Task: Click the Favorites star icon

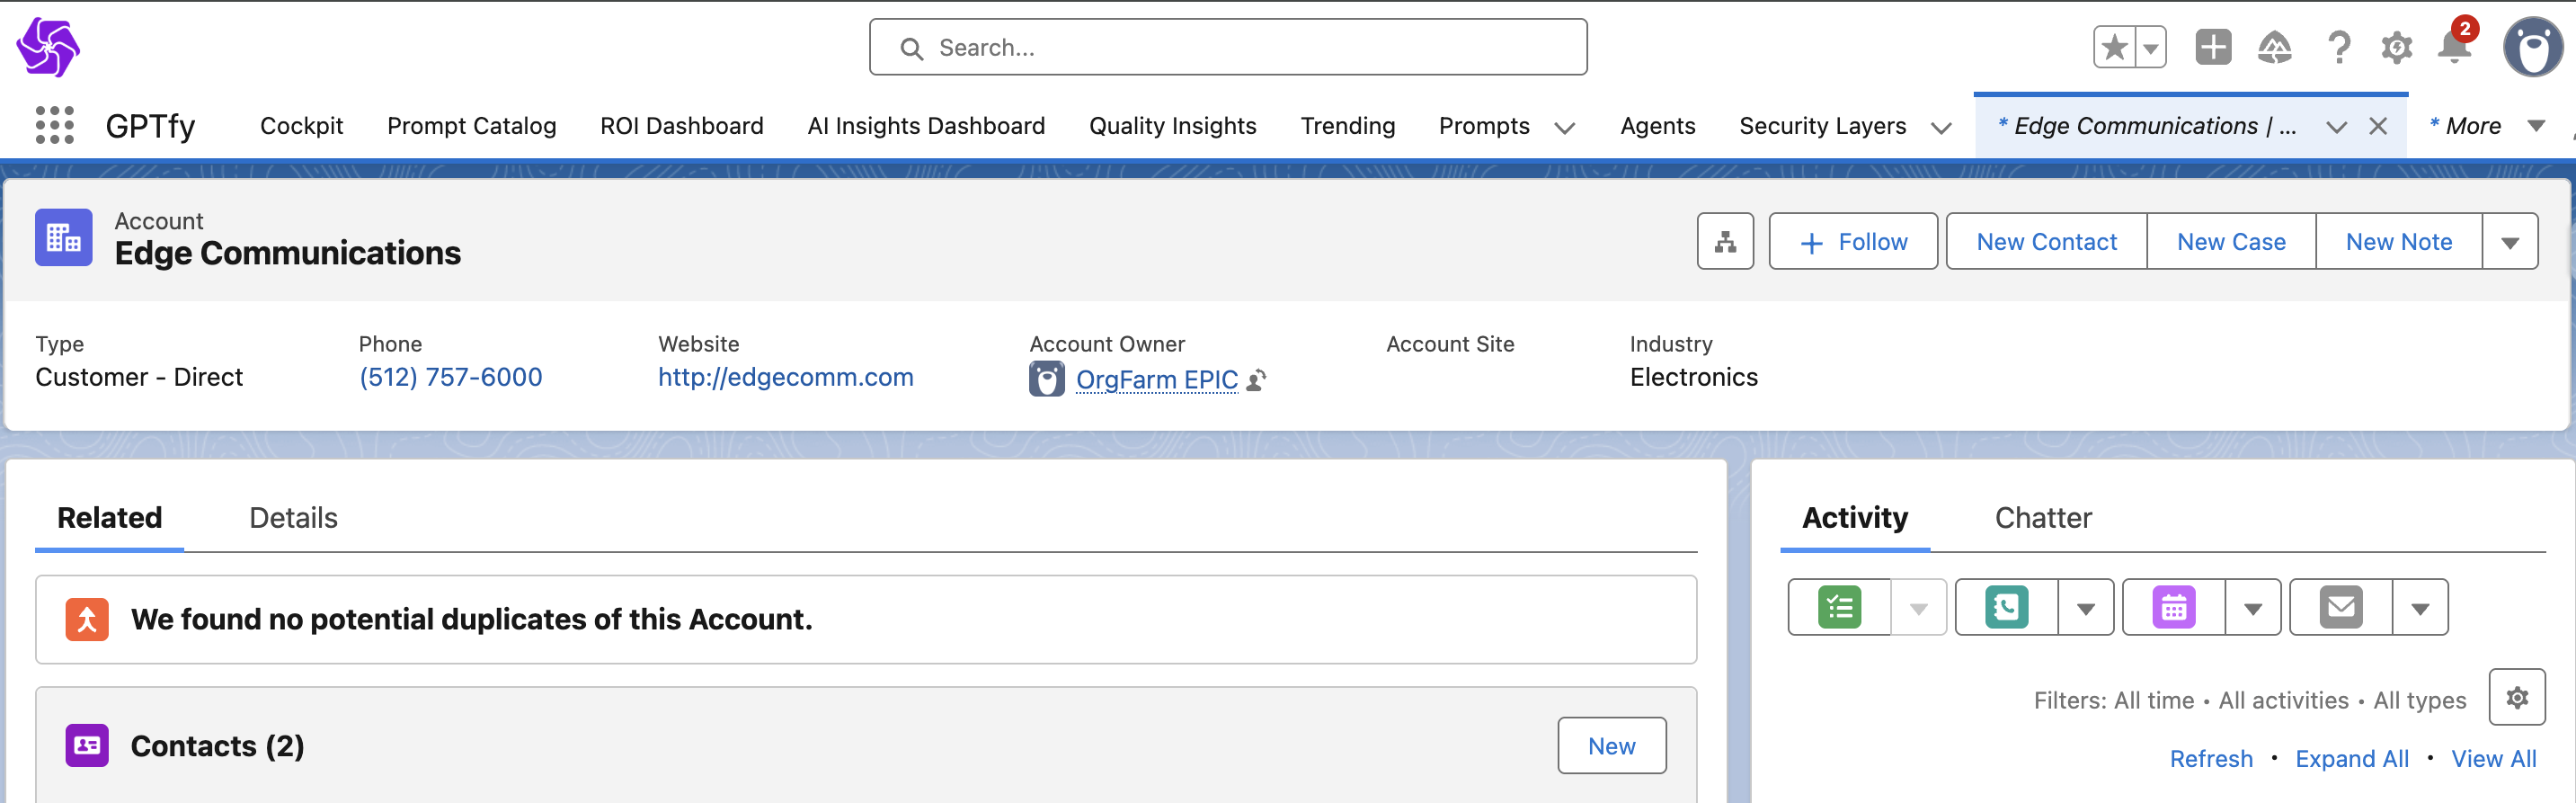Action: (2114, 47)
